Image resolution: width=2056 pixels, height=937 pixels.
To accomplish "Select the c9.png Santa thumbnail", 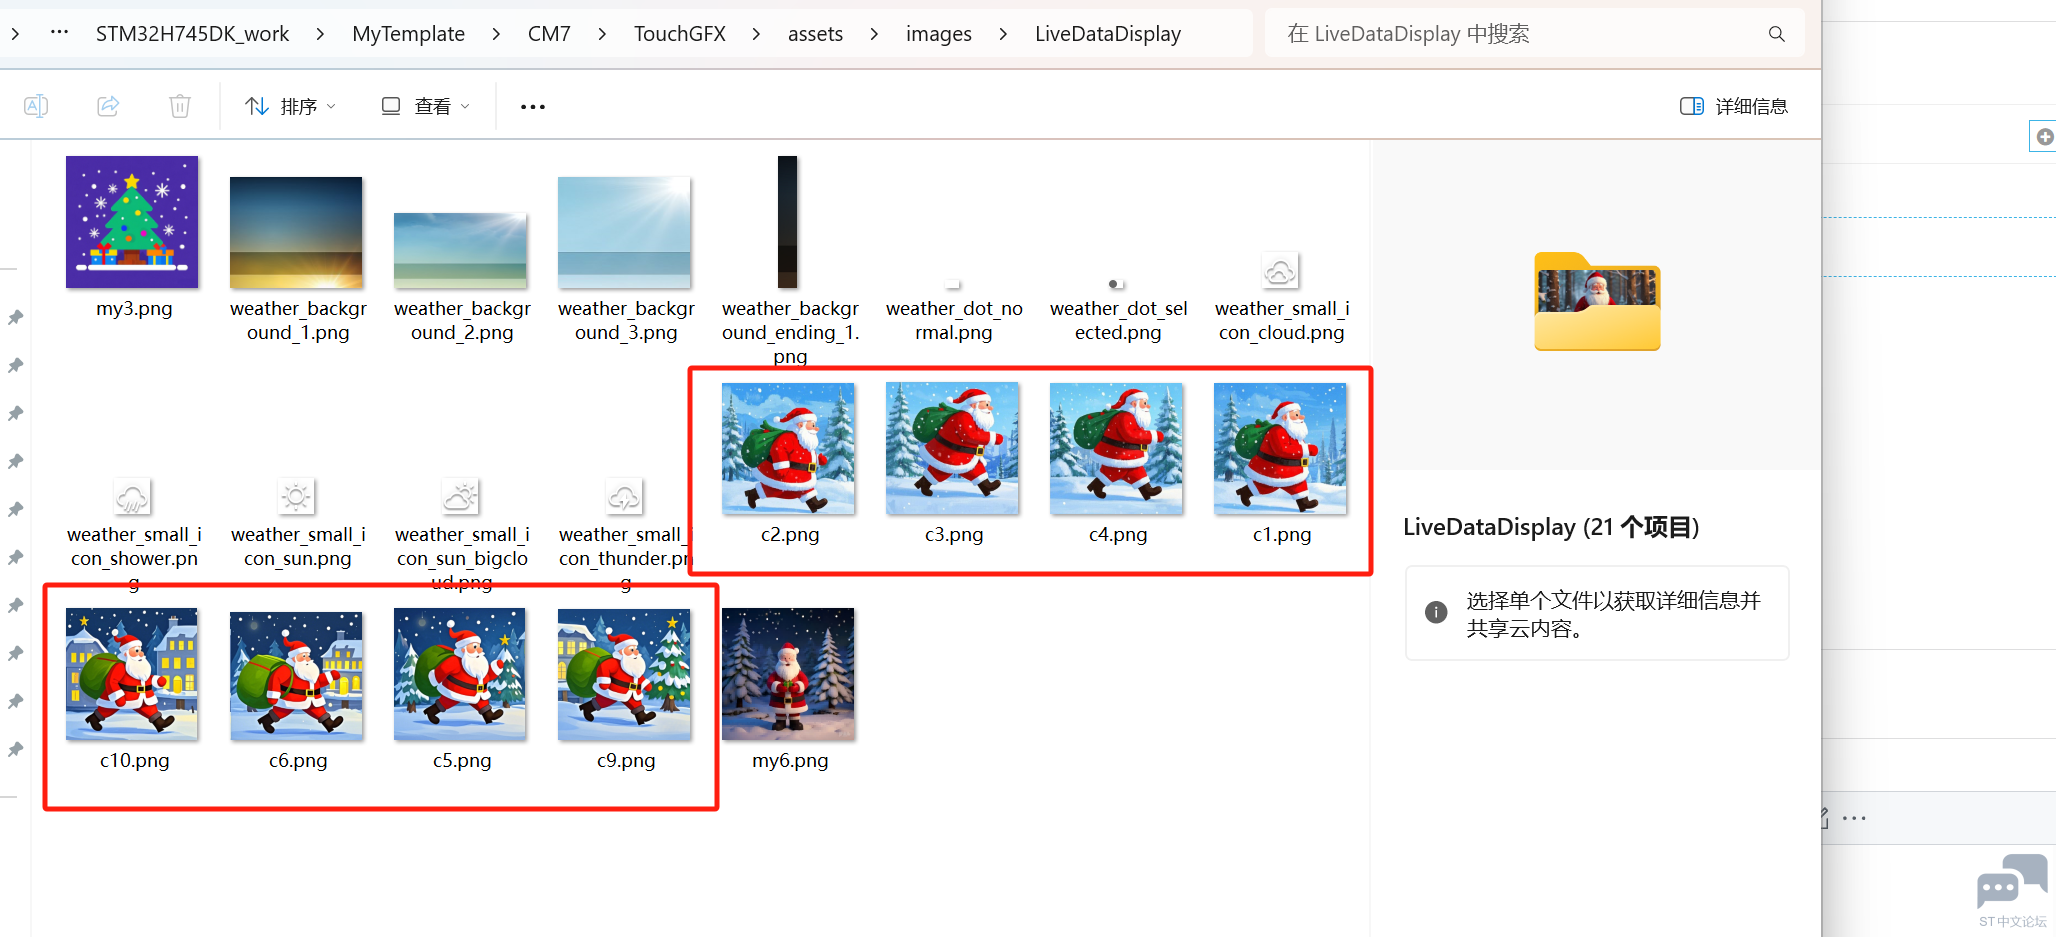I will 624,674.
